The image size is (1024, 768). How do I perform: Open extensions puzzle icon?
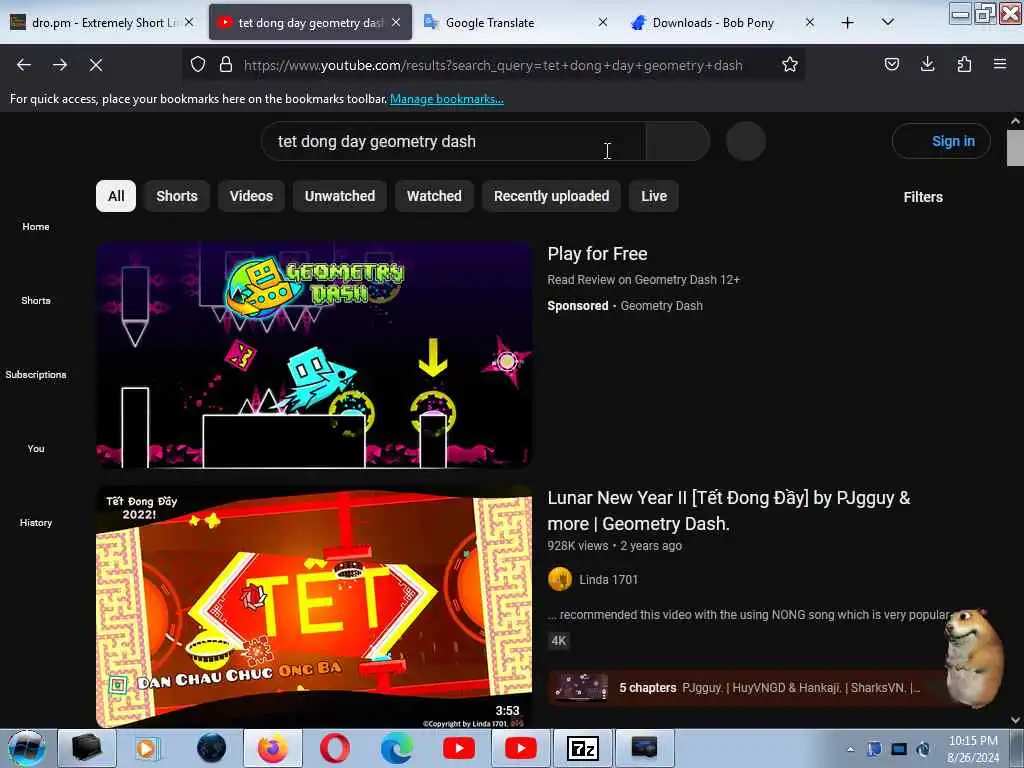964,64
